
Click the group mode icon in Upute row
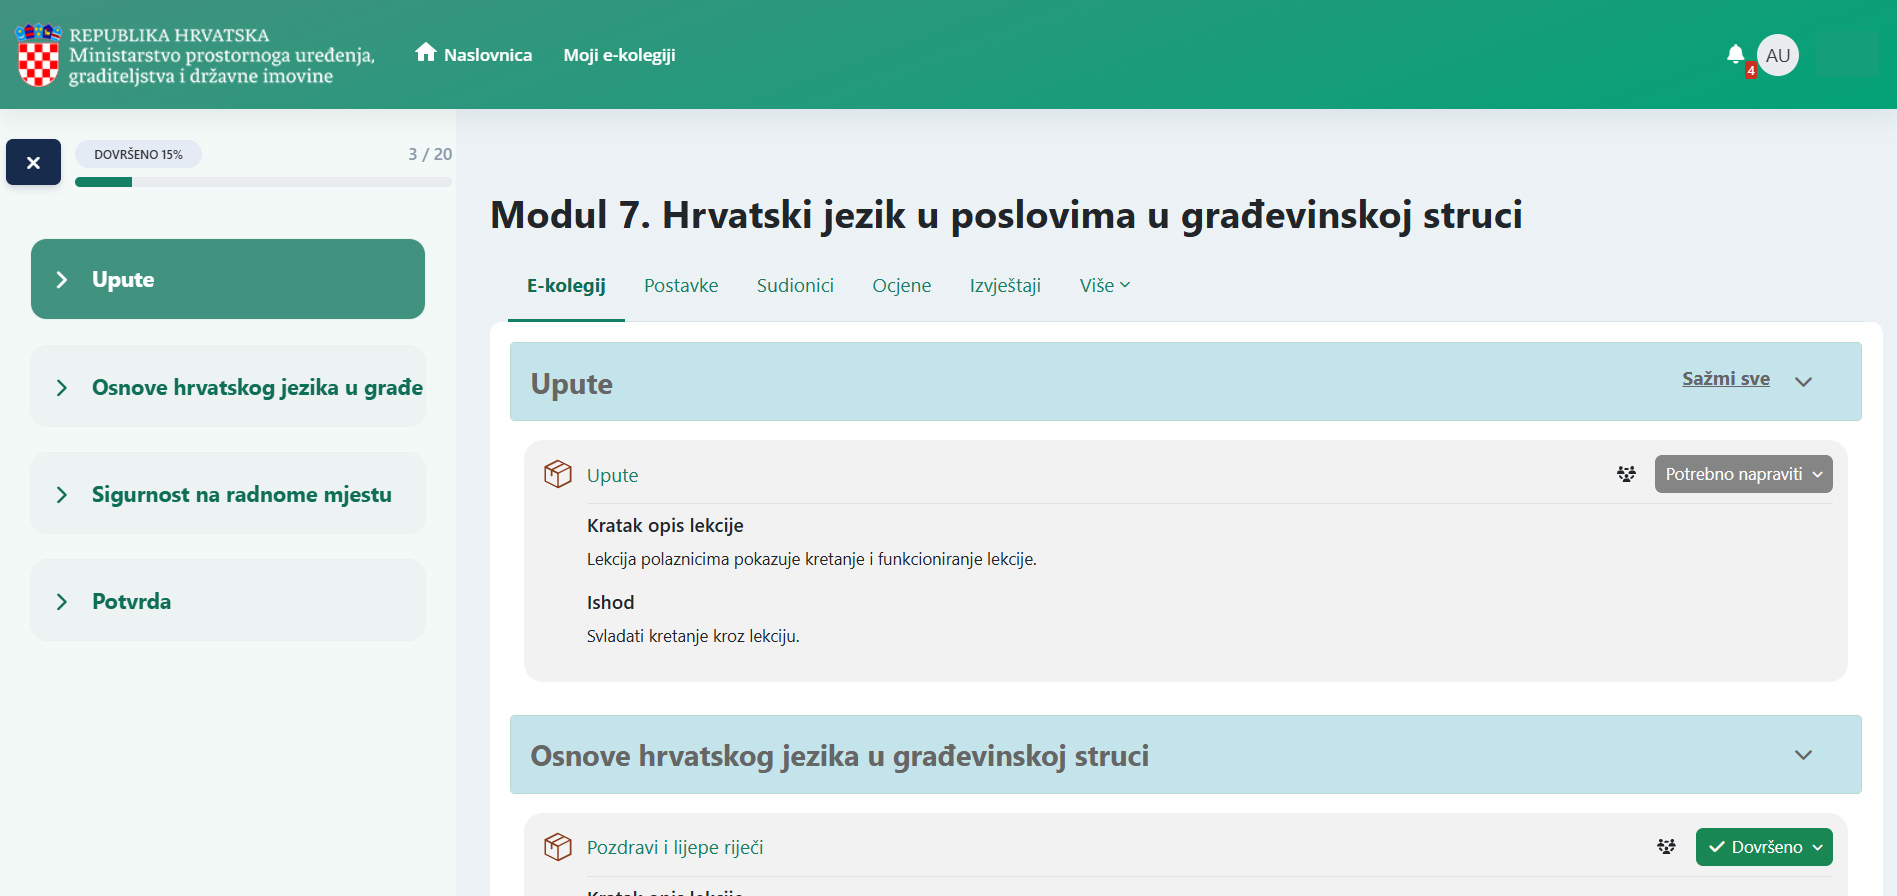pyautogui.click(x=1627, y=474)
